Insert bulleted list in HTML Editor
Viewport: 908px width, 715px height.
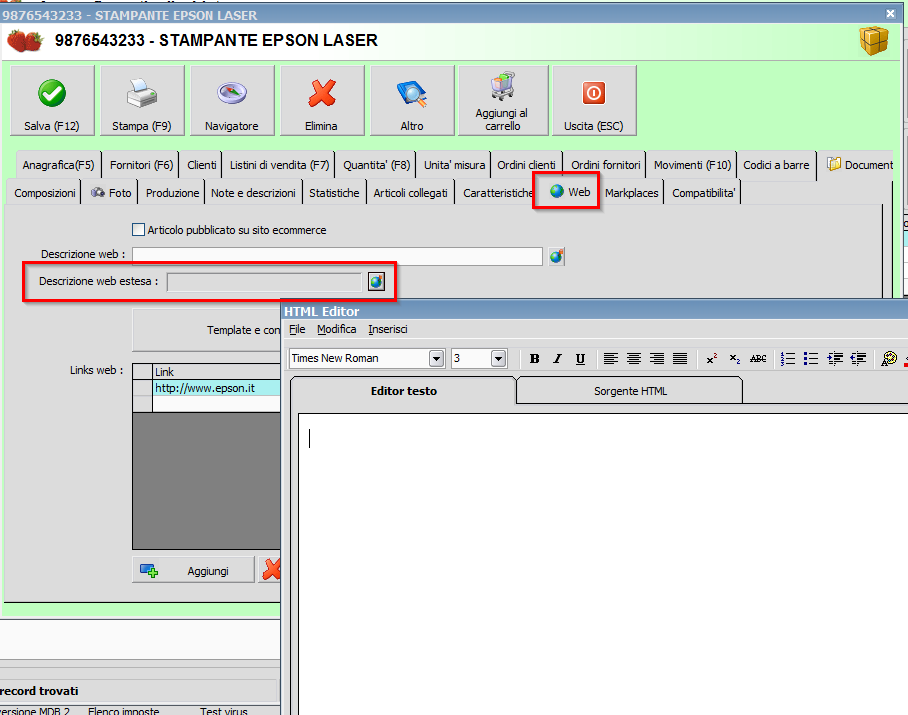point(811,359)
